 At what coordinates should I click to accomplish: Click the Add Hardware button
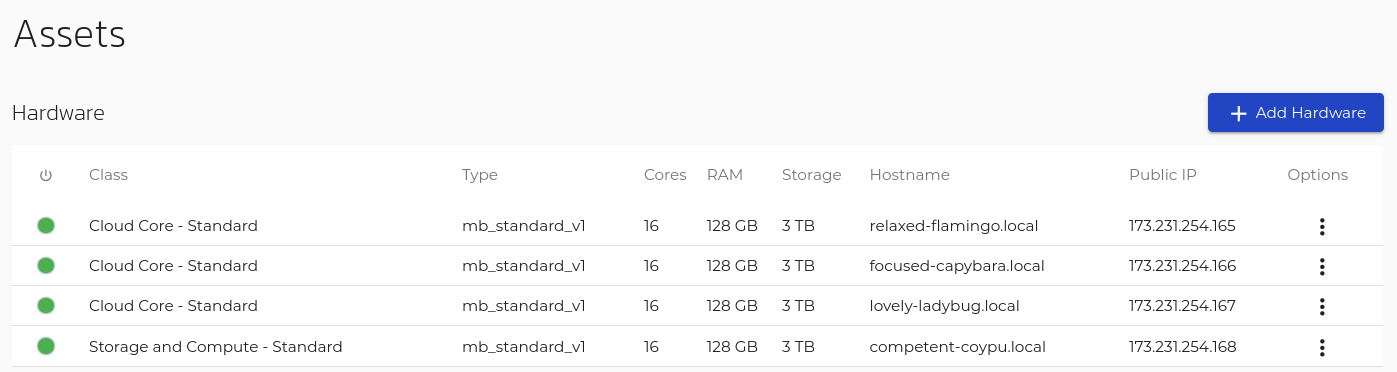coord(1296,113)
